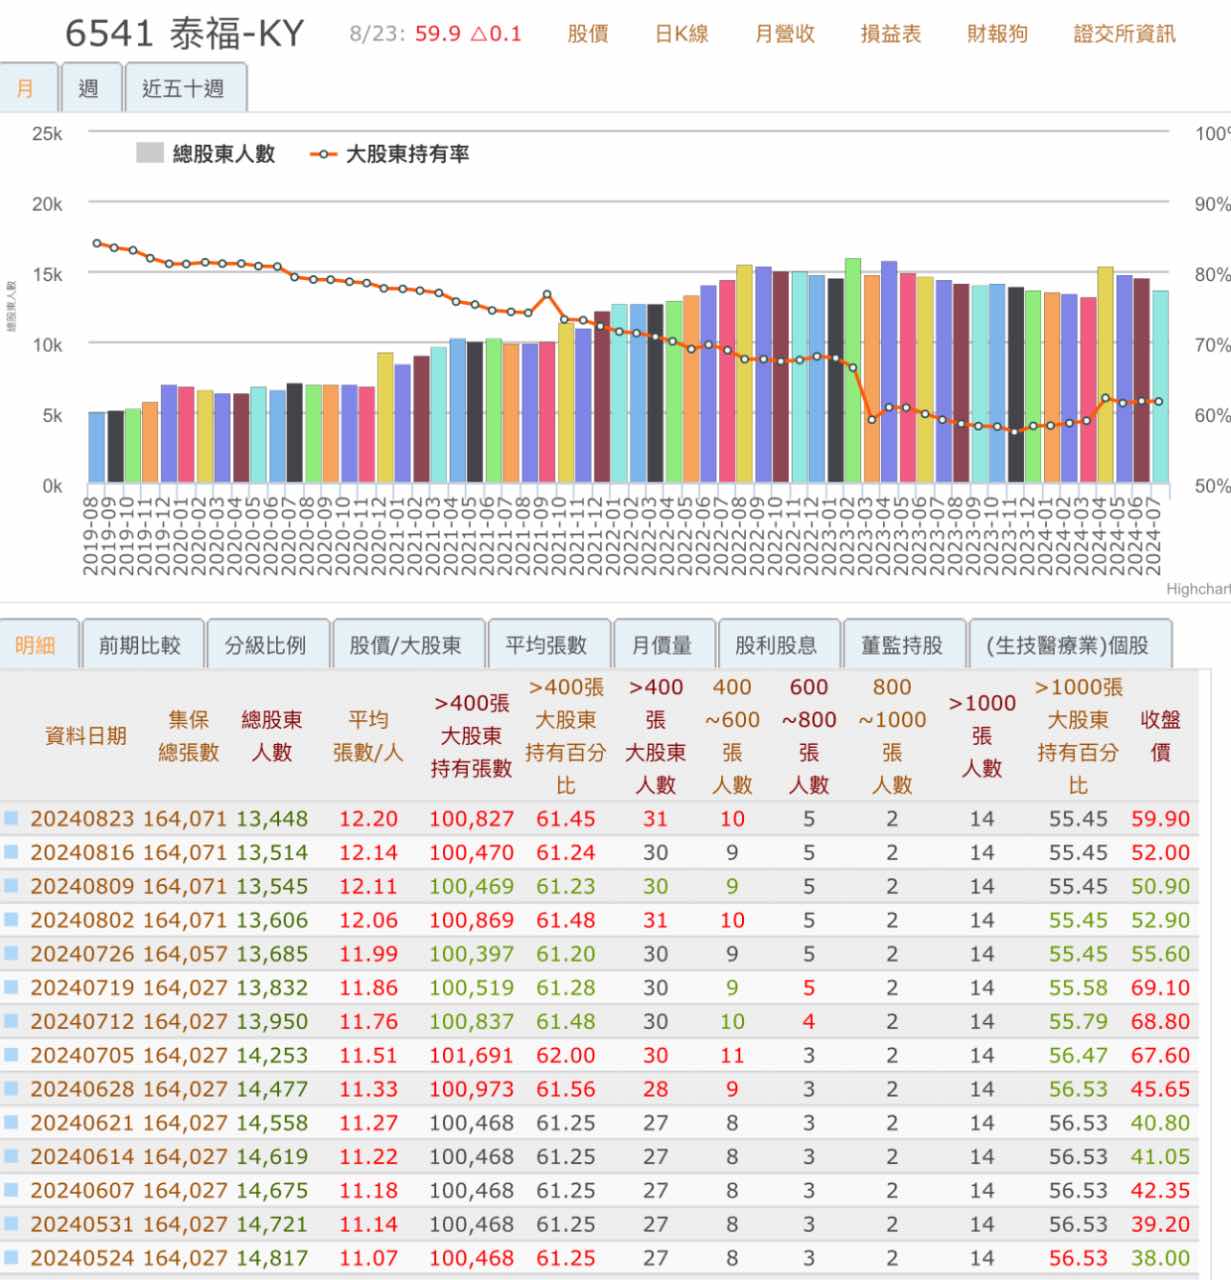Image resolution: width=1231 pixels, height=1280 pixels.
Task: Click the Highcharts credit link
Action: tap(1197, 590)
